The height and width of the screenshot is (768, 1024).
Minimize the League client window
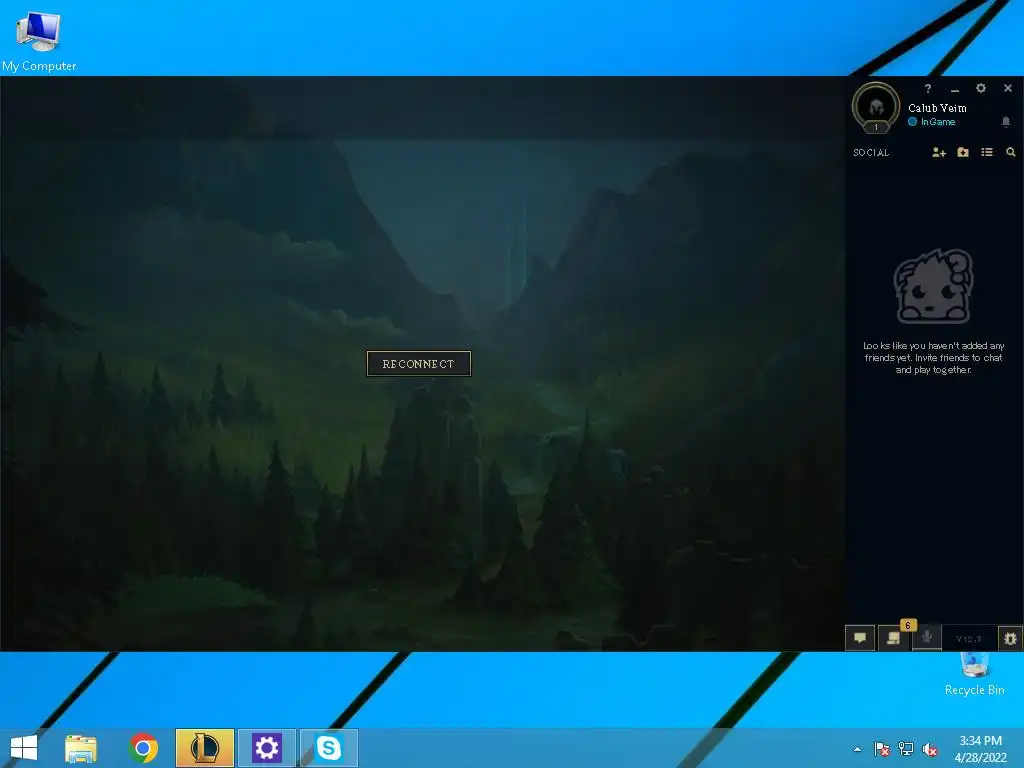(x=955, y=89)
